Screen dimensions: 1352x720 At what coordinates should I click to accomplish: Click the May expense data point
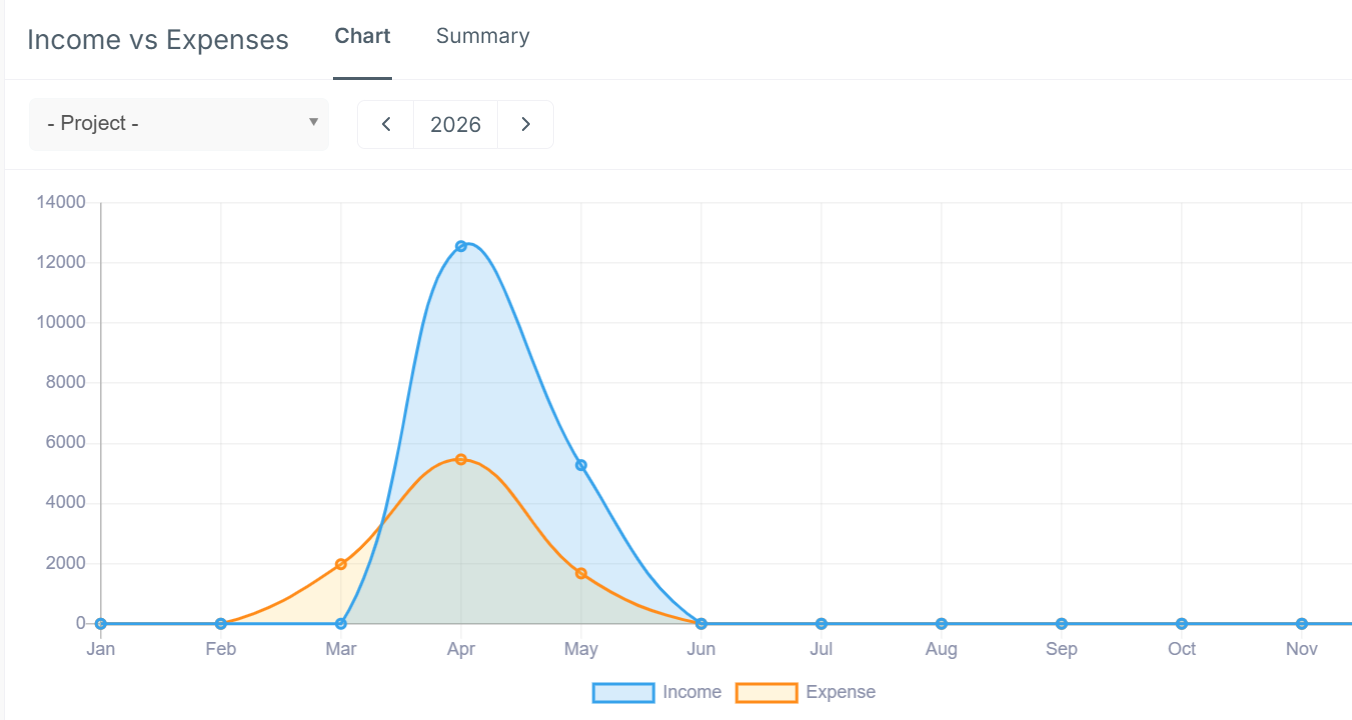pos(581,573)
